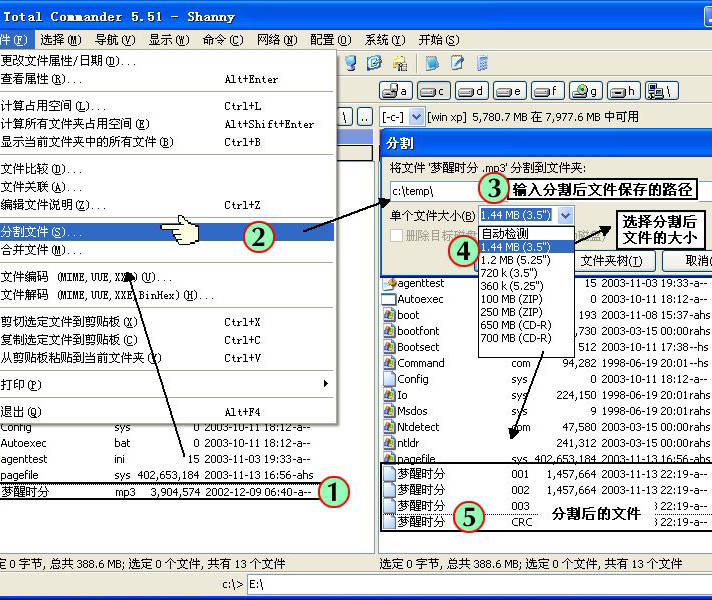Click the c:\temp\ target path field
Viewport: 712px width, 600px height.
click(x=432, y=189)
